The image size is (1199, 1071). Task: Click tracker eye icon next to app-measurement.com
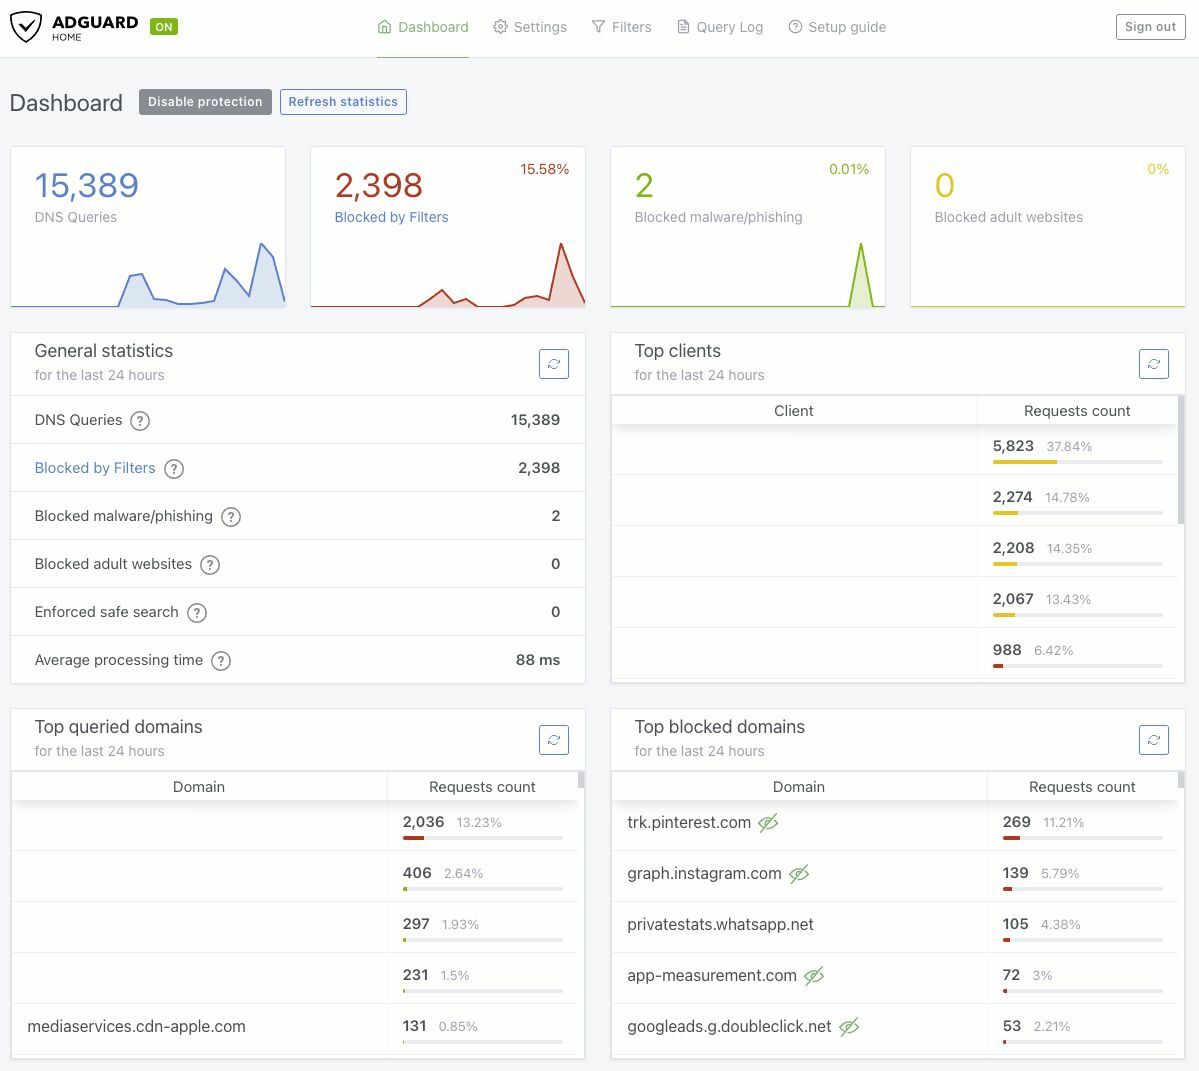(x=814, y=975)
